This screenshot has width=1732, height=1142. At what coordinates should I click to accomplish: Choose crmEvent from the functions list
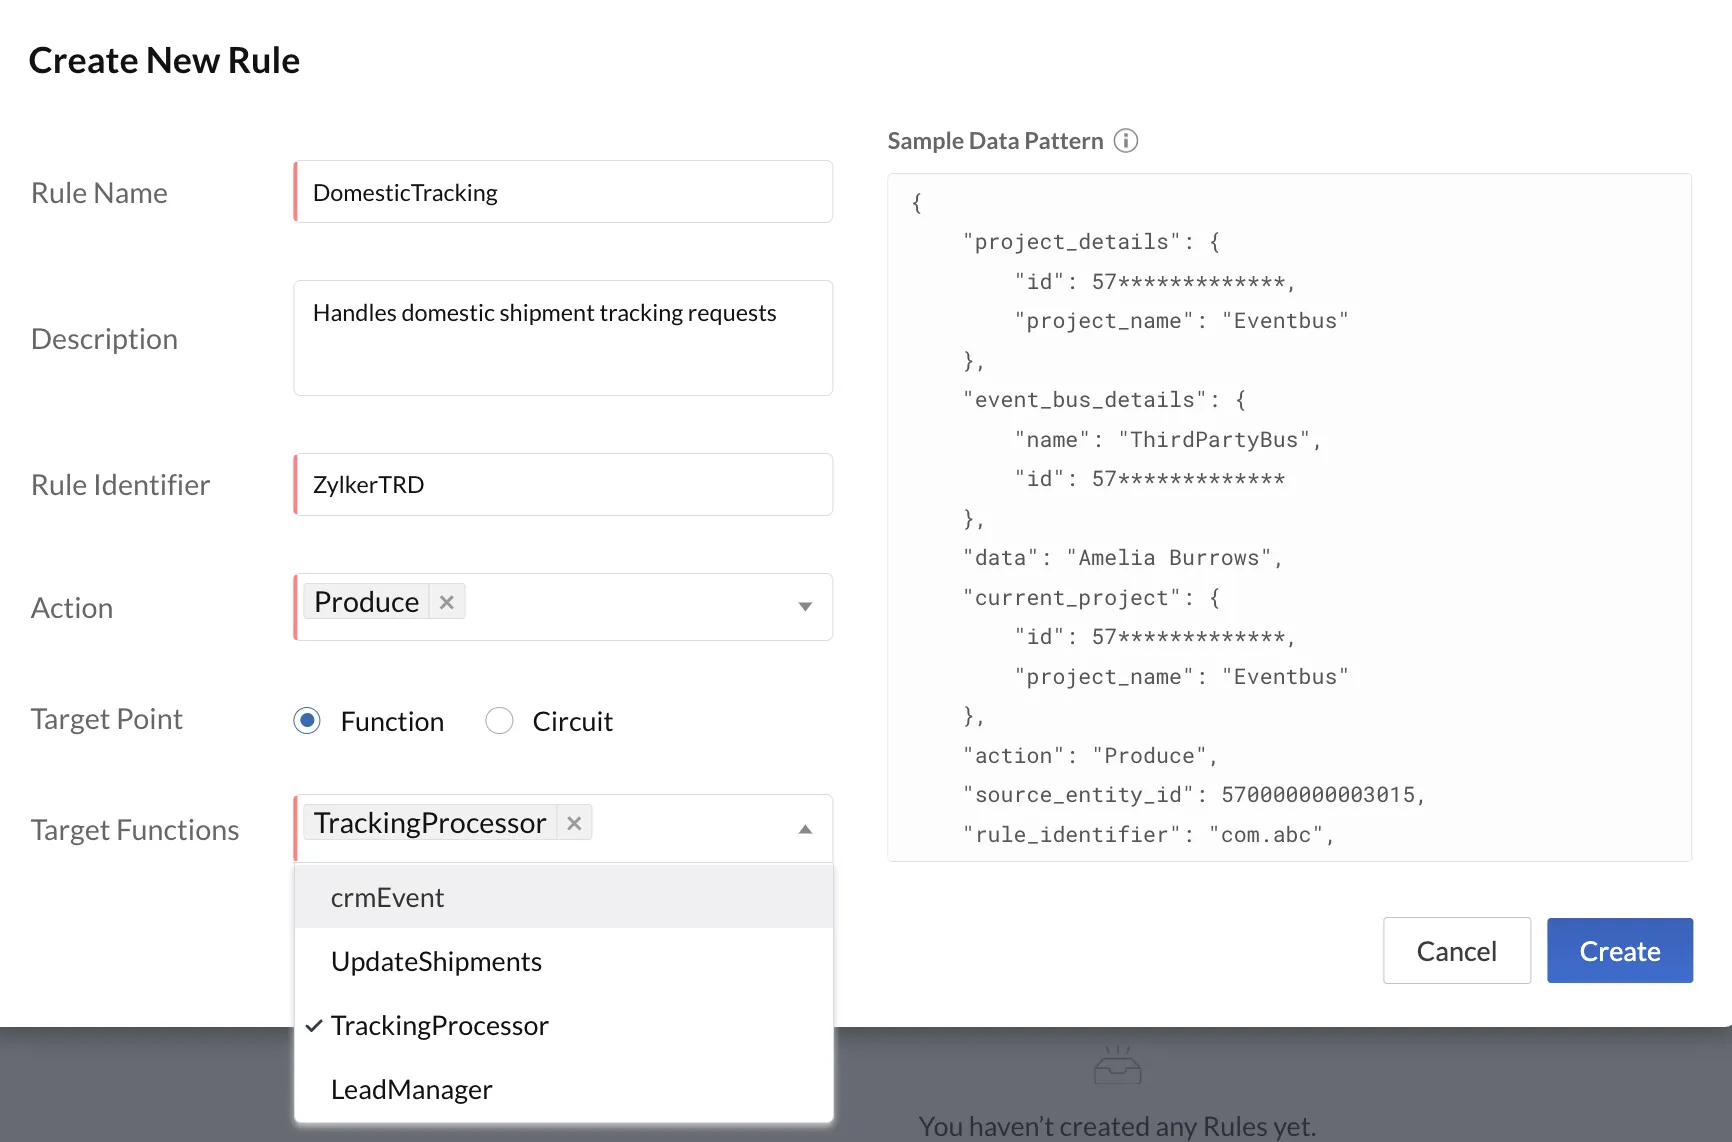tap(564, 897)
